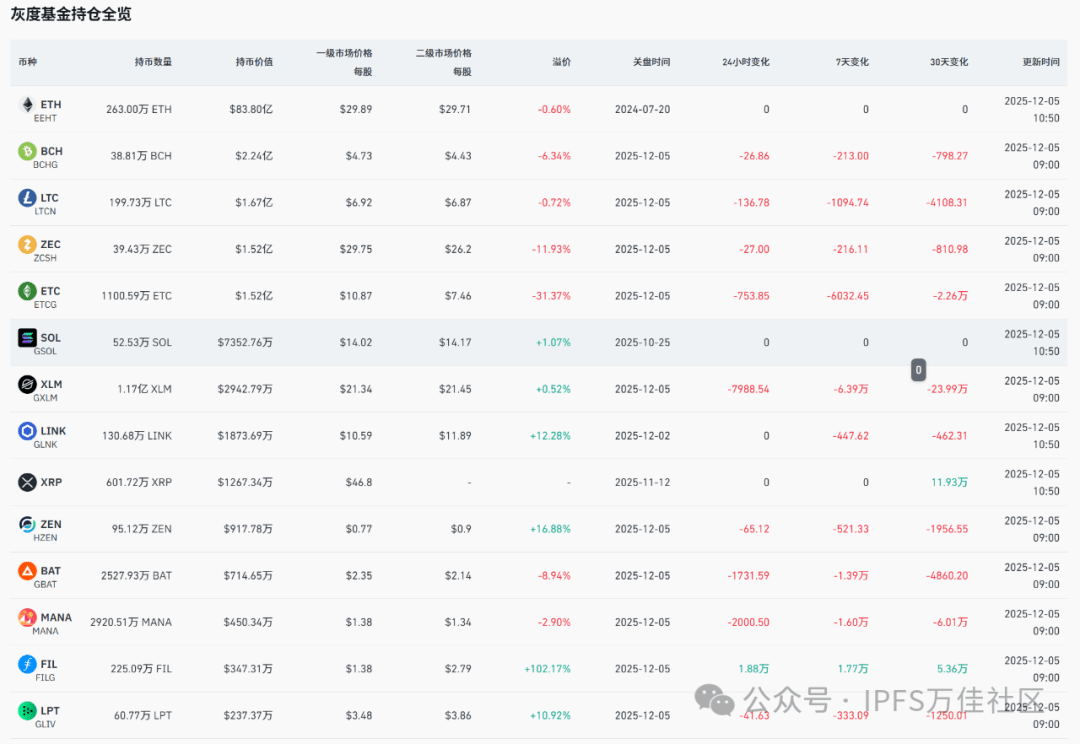
Task: Click the $29.75 primary price for ZEC
Action: 355,249
